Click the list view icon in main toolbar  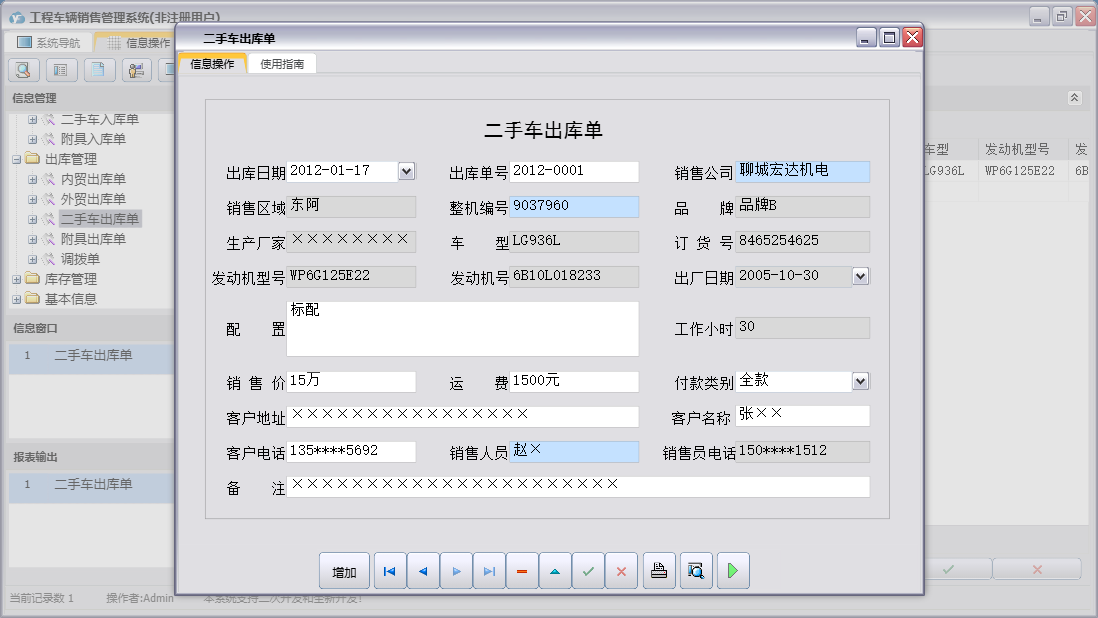[x=61, y=70]
